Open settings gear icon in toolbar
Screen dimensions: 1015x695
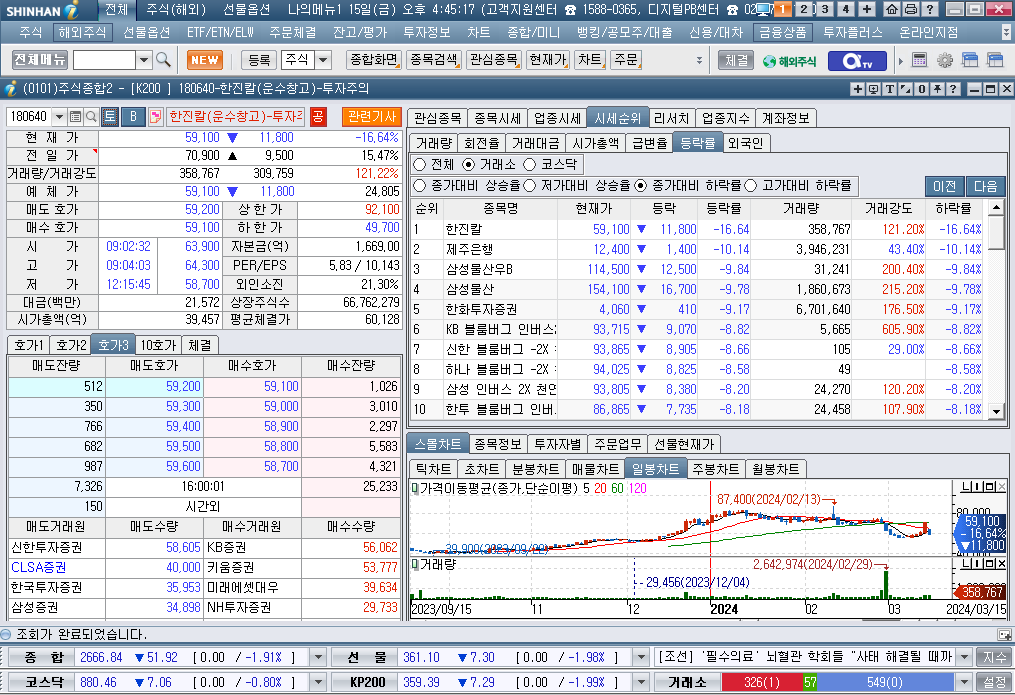coord(944,60)
